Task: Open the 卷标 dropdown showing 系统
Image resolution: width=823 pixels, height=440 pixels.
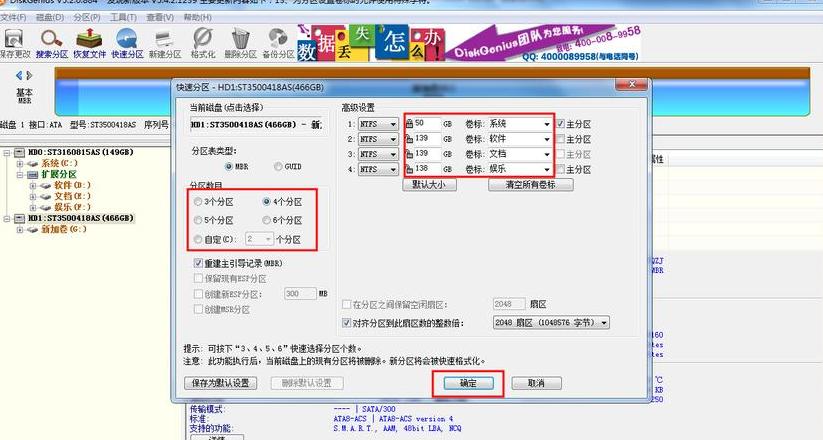Action: [x=547, y=124]
